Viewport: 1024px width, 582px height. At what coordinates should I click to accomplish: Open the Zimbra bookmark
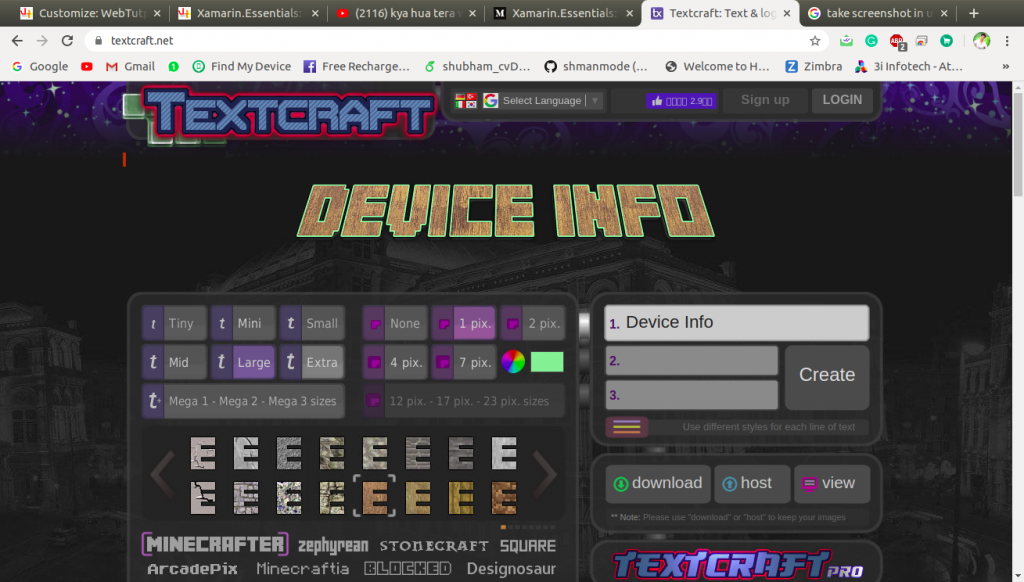point(814,67)
